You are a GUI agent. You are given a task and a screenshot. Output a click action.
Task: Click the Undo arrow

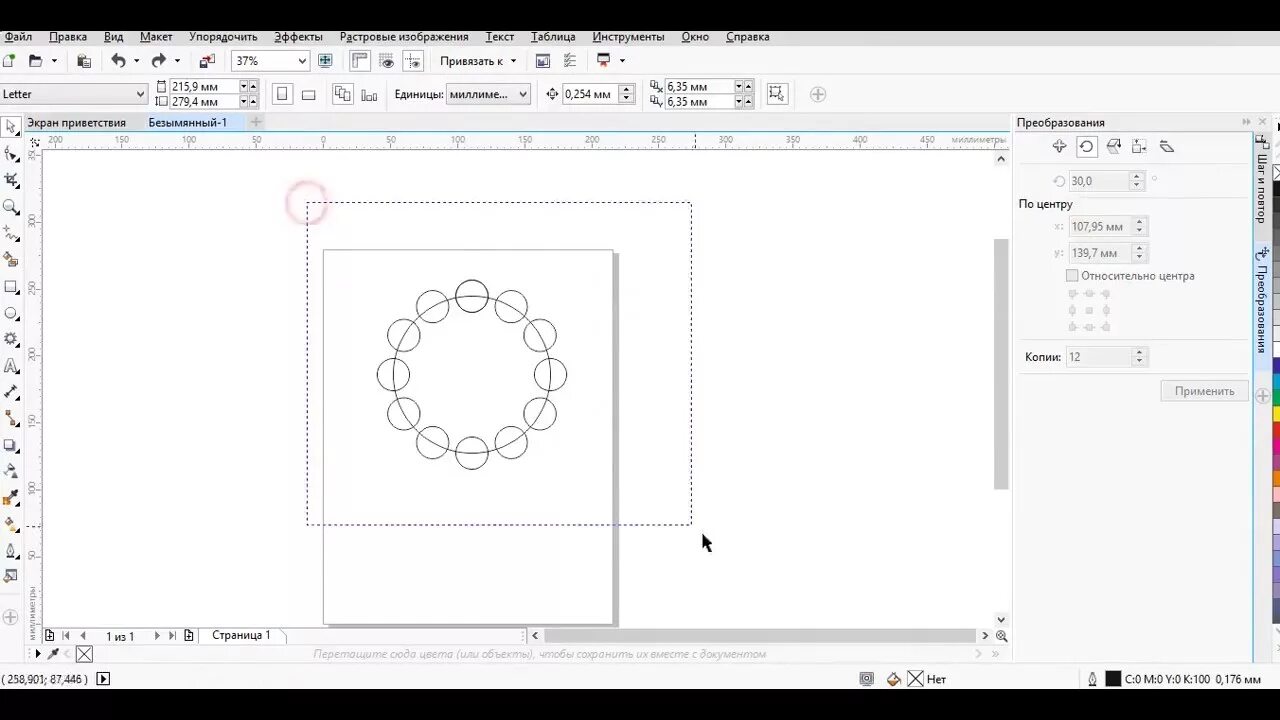(118, 61)
